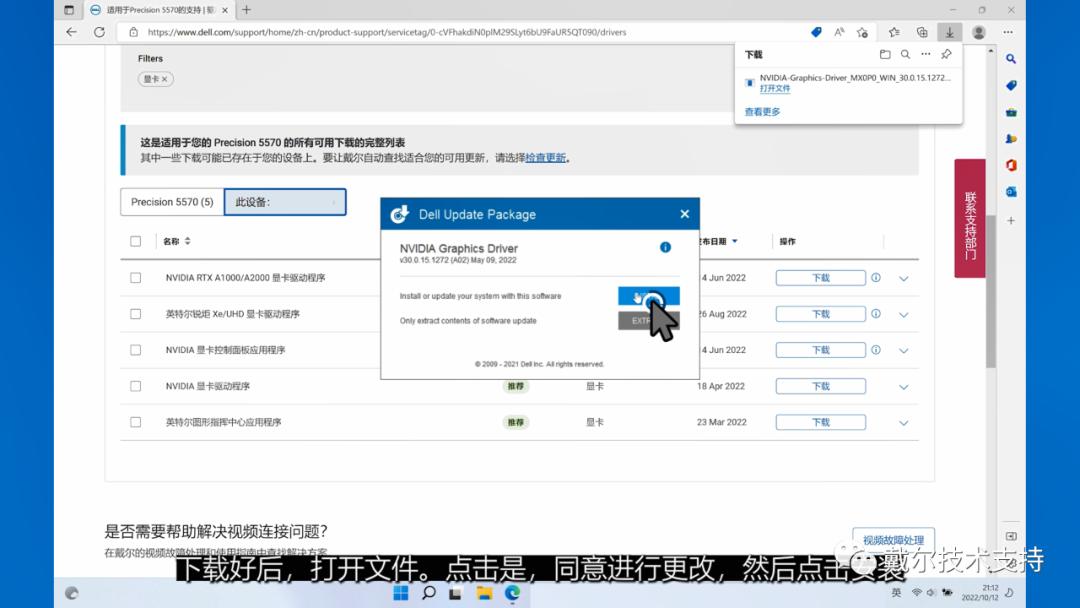Open downloads folder icon in Downloads panel
The width and height of the screenshot is (1080, 608).
click(x=884, y=54)
